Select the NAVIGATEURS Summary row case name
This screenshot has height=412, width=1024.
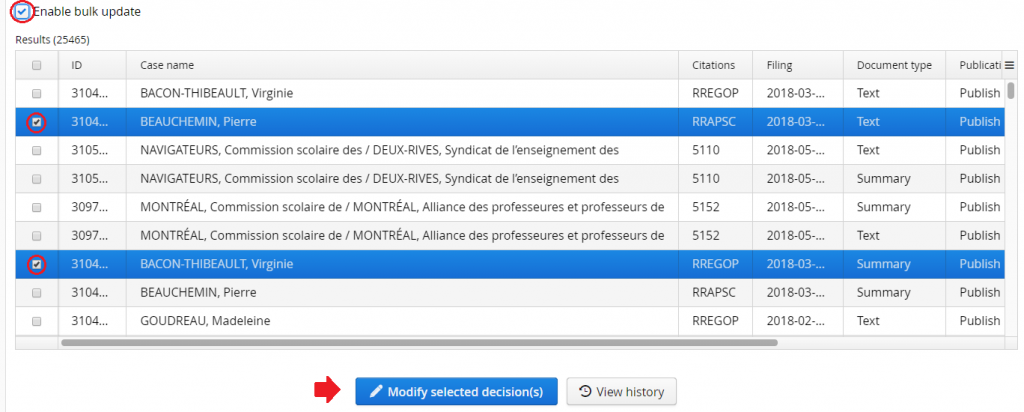380,179
